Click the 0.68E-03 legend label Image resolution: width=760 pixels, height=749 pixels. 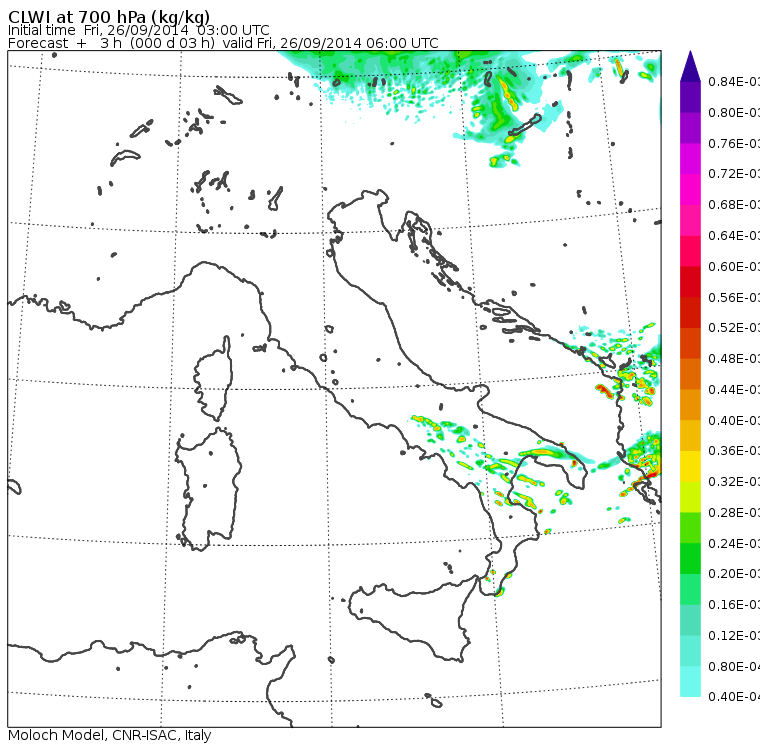tap(734, 205)
